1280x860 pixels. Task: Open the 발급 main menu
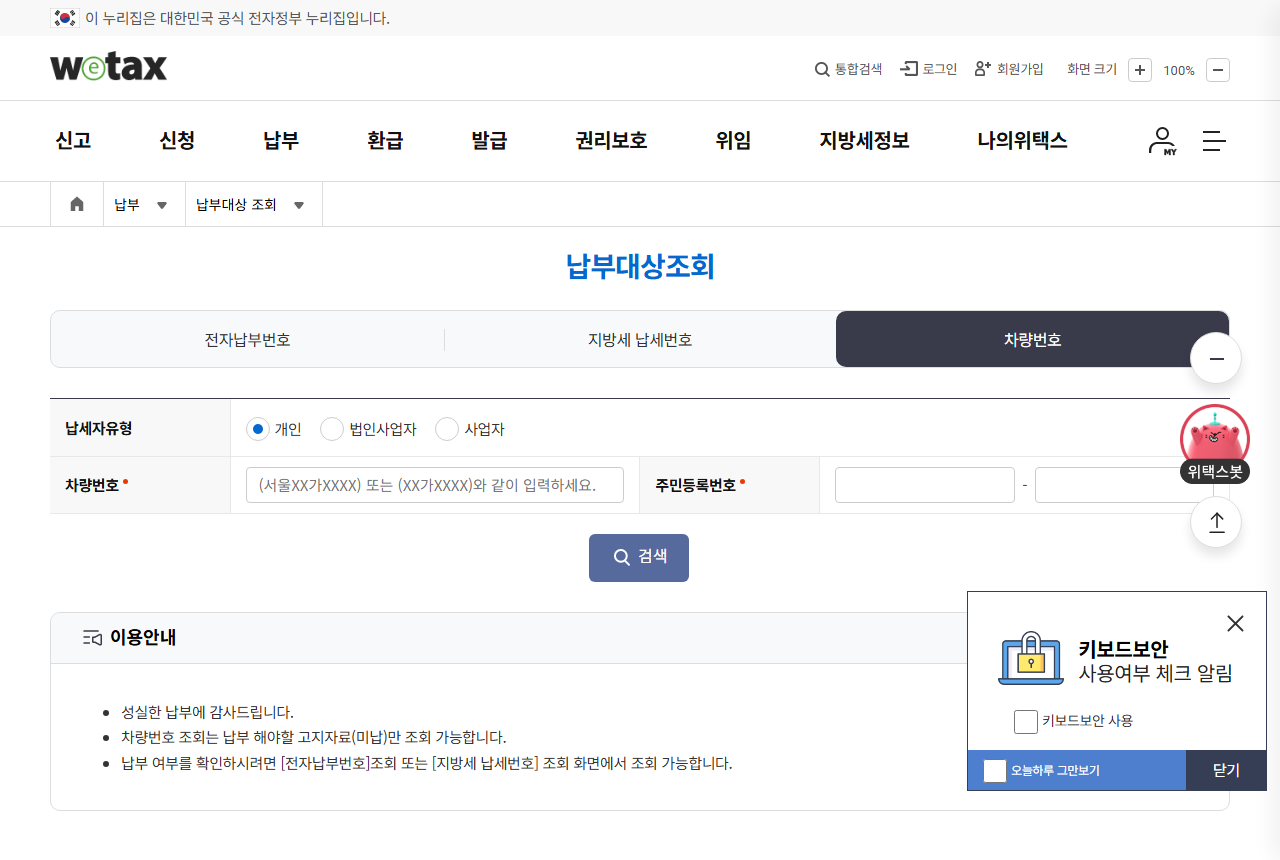[x=489, y=141]
